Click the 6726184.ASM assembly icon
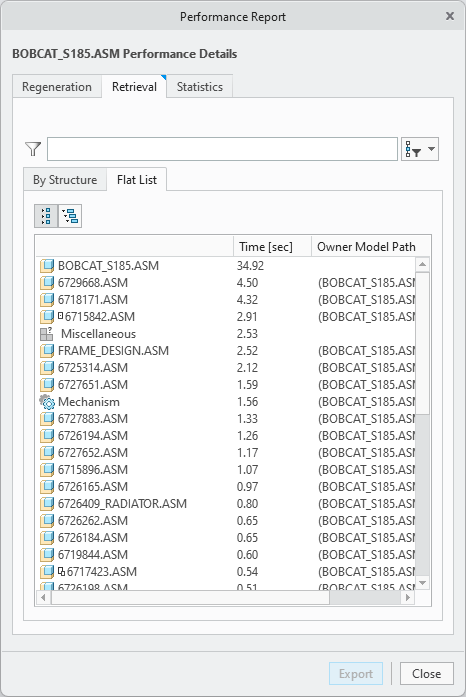466x697 pixels. click(47, 537)
